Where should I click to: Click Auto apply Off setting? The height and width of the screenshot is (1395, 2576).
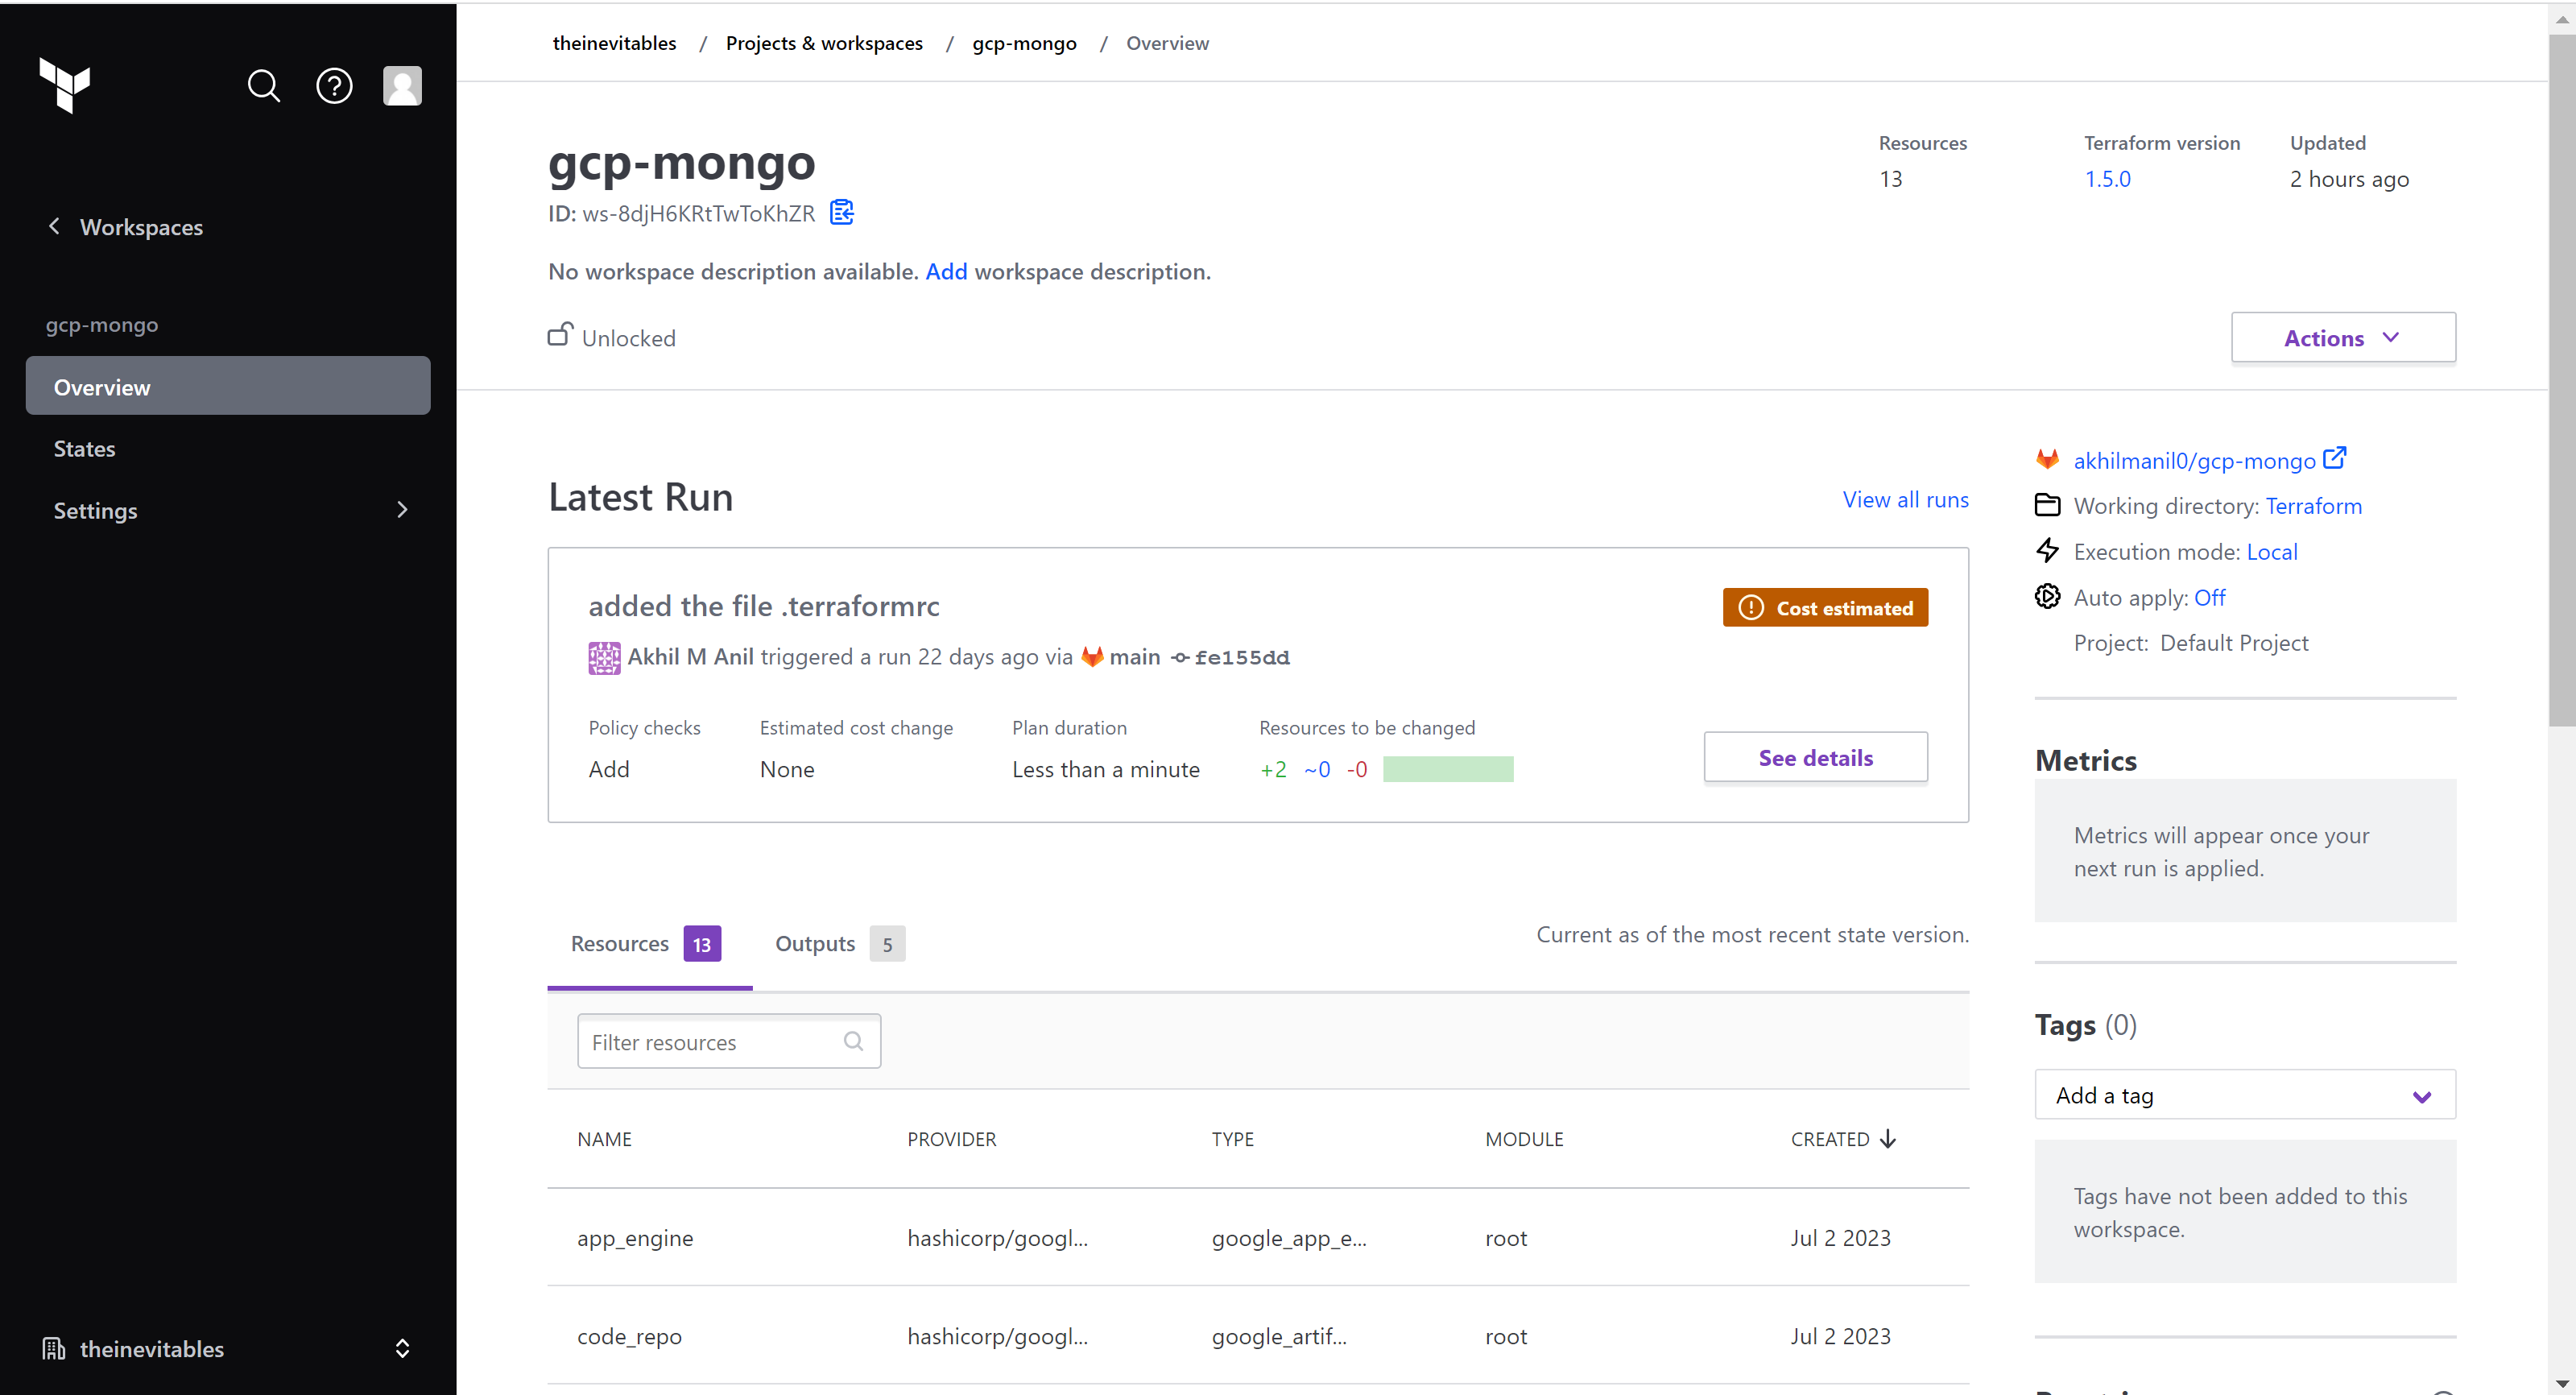coord(2209,598)
